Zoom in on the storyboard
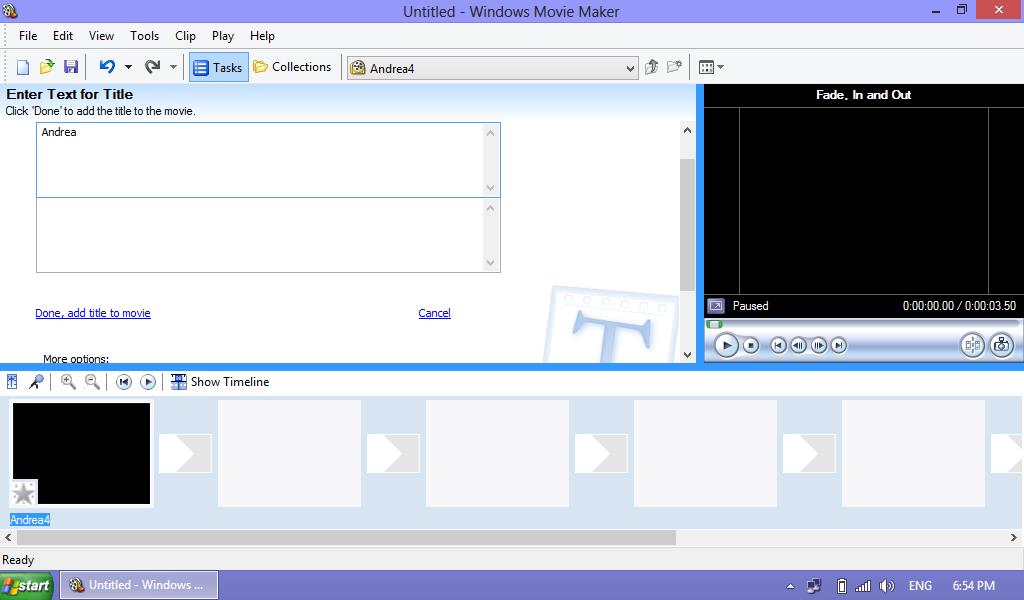Viewport: 1024px width, 600px height. (68, 382)
